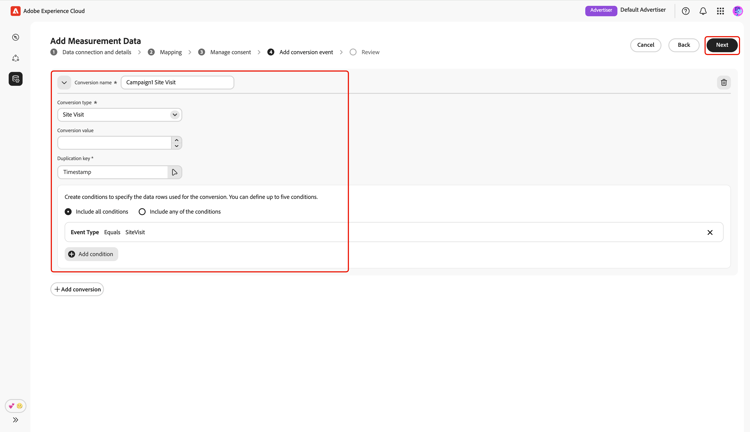750x432 pixels.
Task: Open the Conversion type dropdown
Action: [x=120, y=115]
